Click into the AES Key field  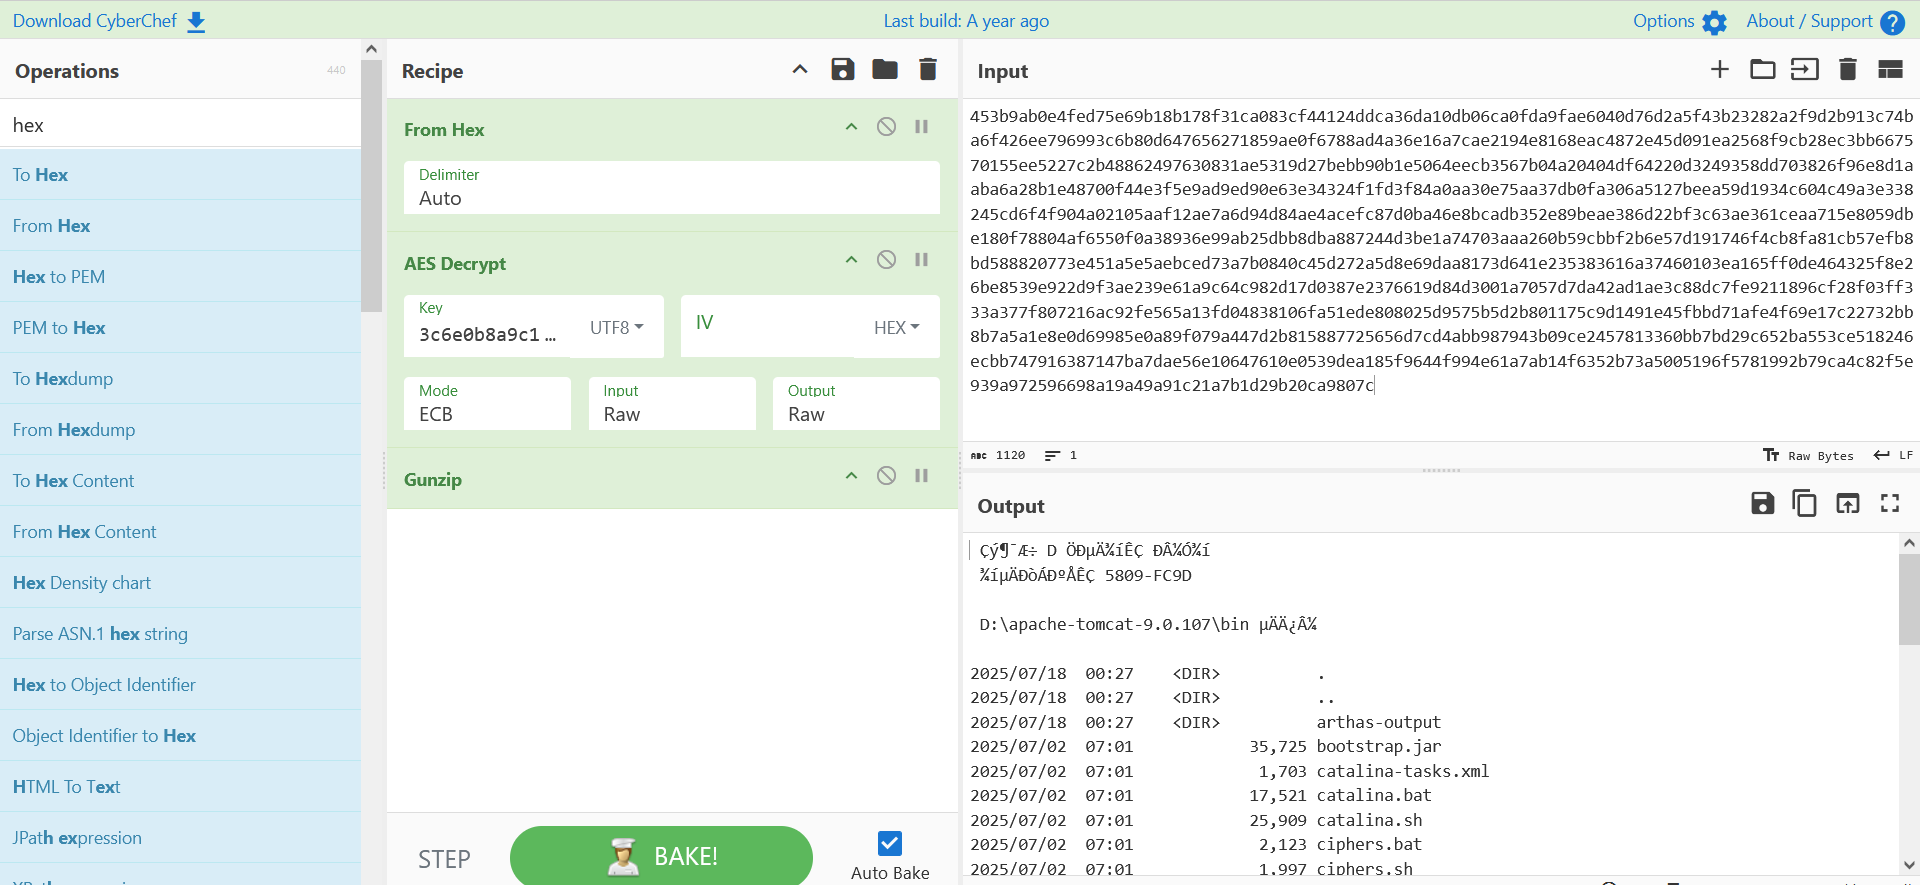(487, 327)
